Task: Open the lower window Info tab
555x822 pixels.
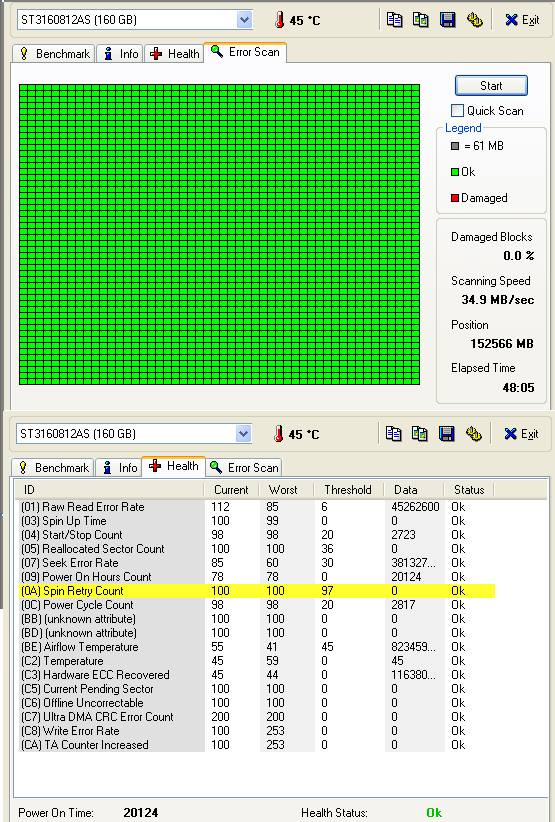Action: coord(120,467)
